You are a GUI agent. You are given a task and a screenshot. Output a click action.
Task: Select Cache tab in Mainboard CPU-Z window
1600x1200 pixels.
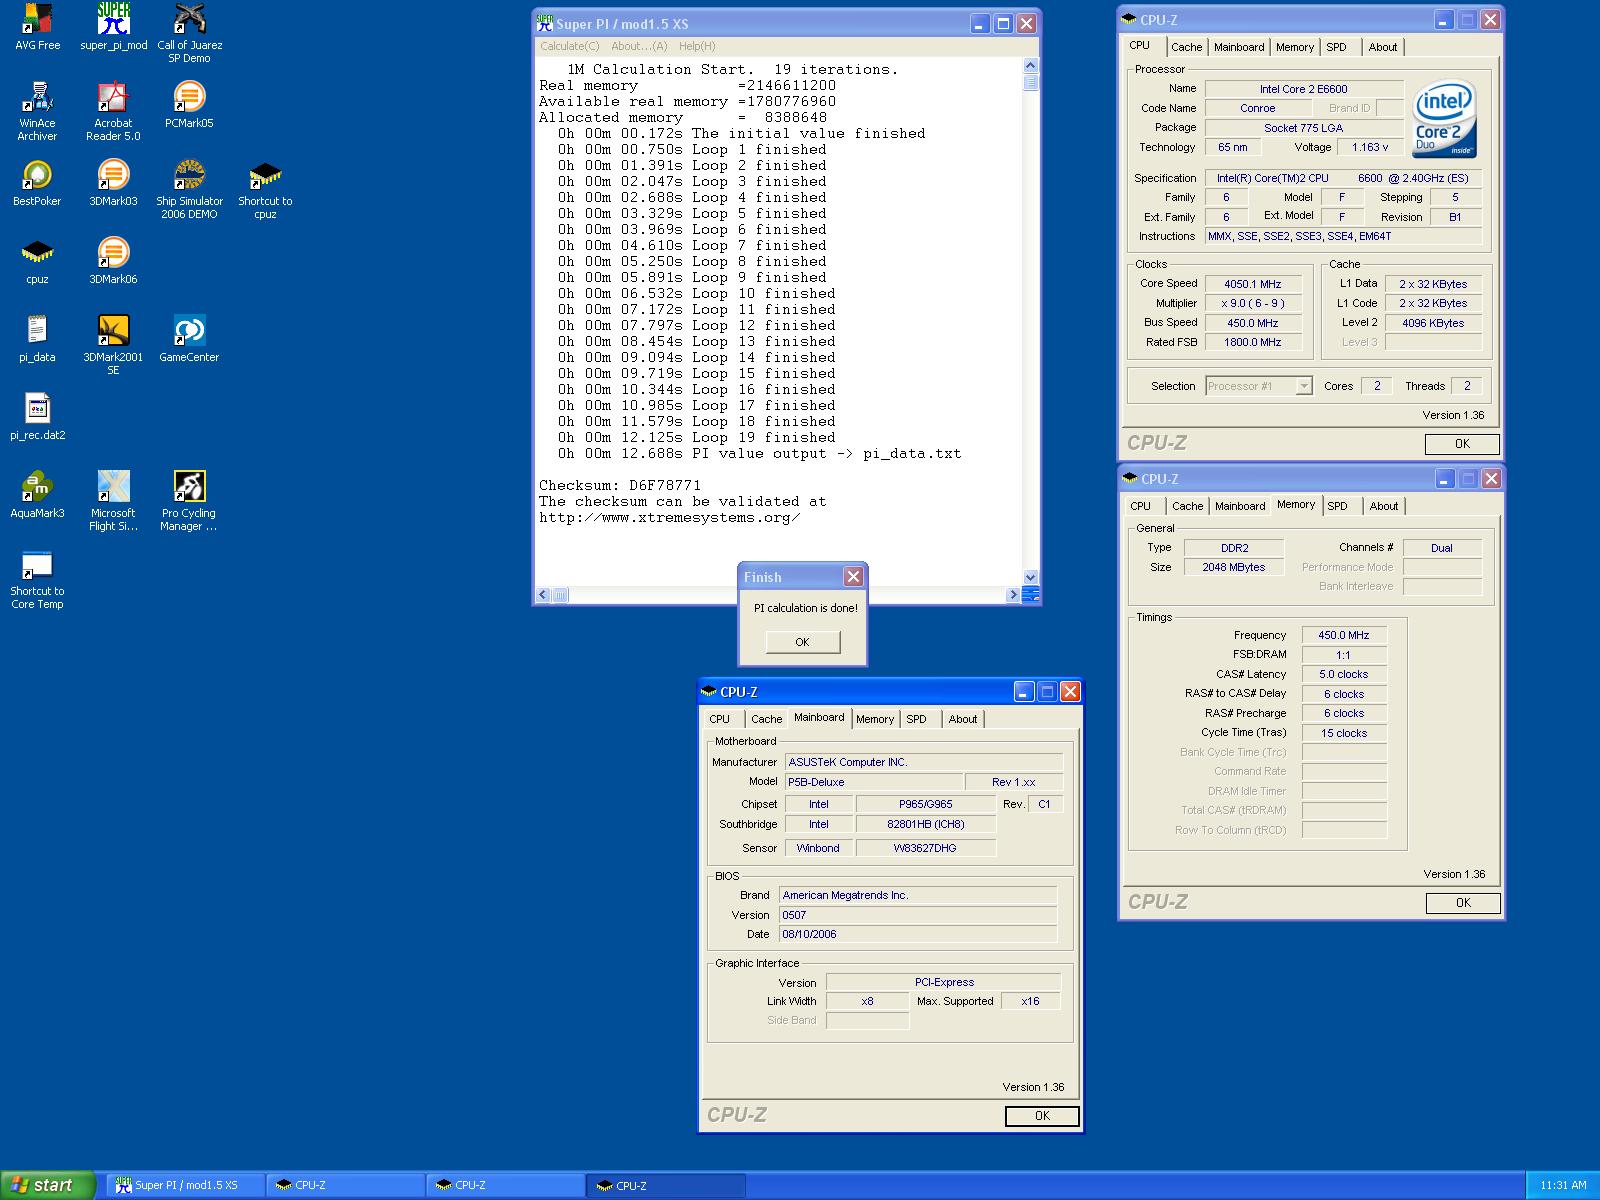[x=766, y=719]
